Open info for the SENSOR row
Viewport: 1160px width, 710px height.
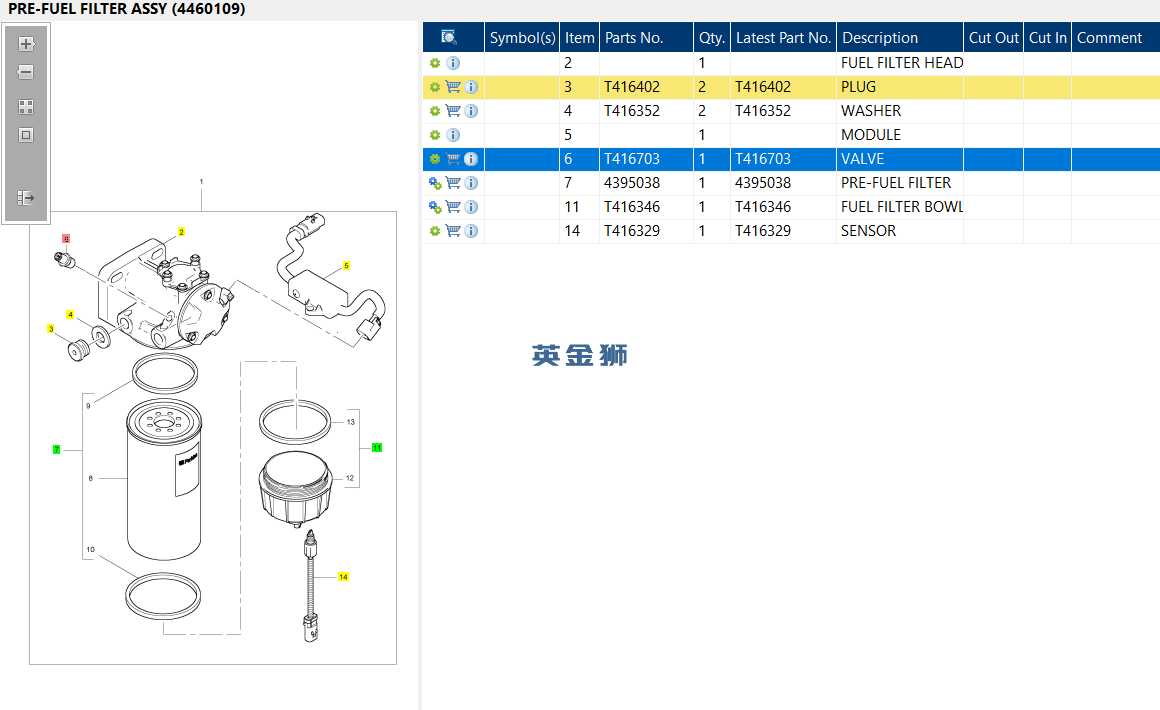pyautogui.click(x=471, y=231)
